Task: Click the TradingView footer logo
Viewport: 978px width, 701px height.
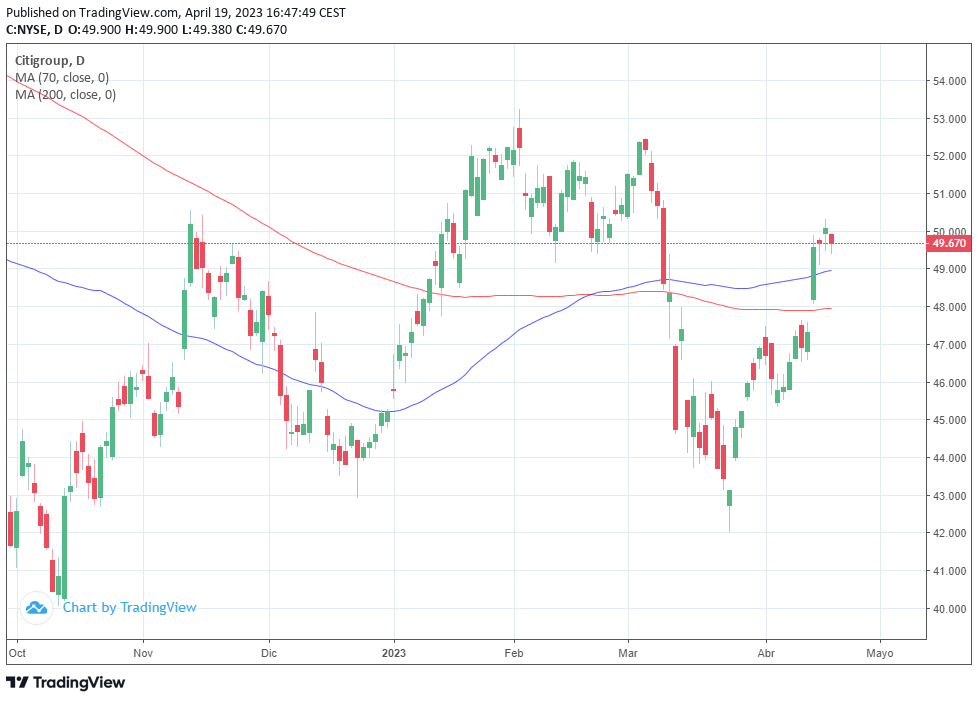Action: coord(65,682)
